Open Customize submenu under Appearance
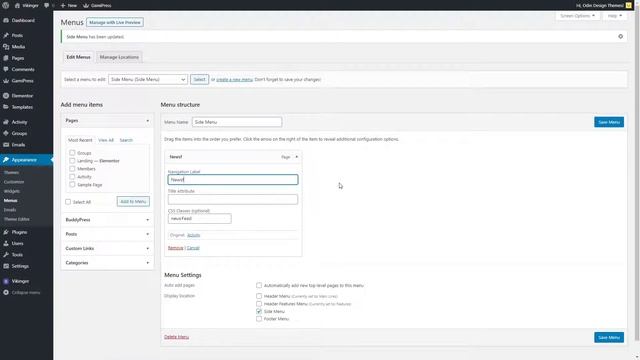 [14, 182]
